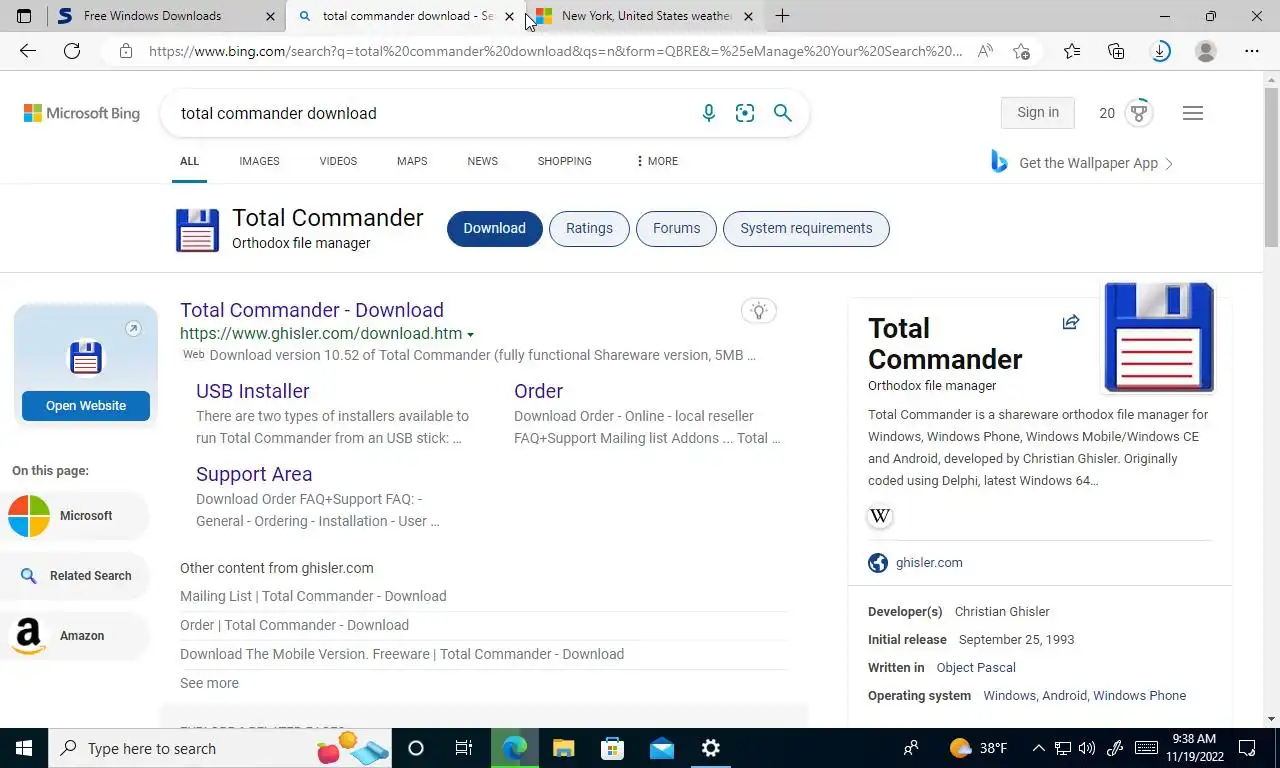Add this page to favorites star icon

[1020, 51]
